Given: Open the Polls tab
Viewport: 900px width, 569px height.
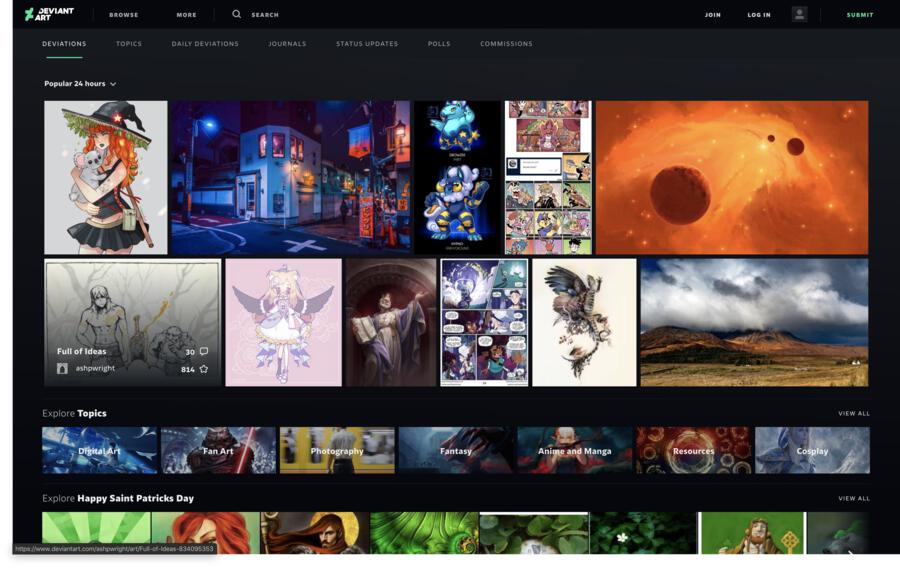Looking at the screenshot, I should click(x=439, y=44).
